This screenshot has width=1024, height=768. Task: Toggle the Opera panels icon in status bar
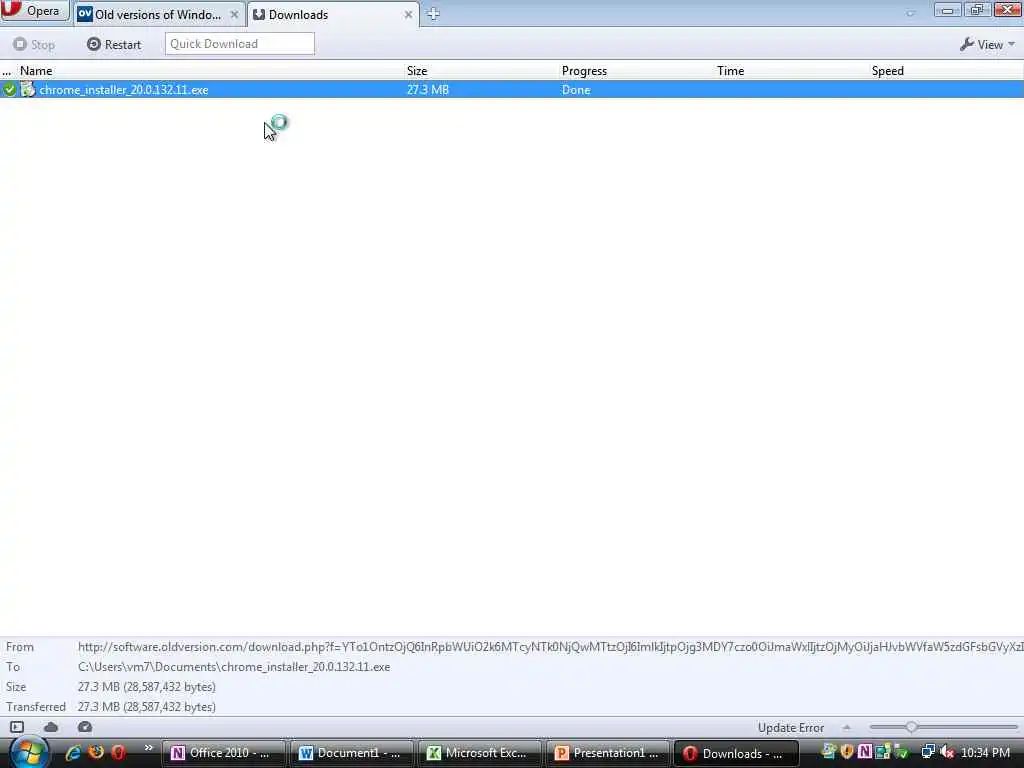[17, 727]
